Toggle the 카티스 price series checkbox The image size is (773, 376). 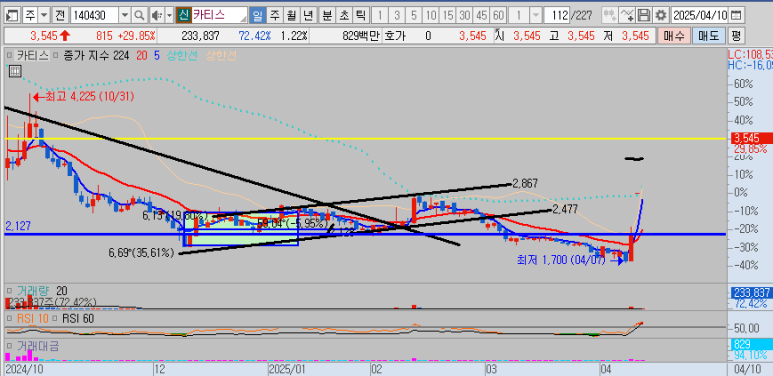click(10, 56)
